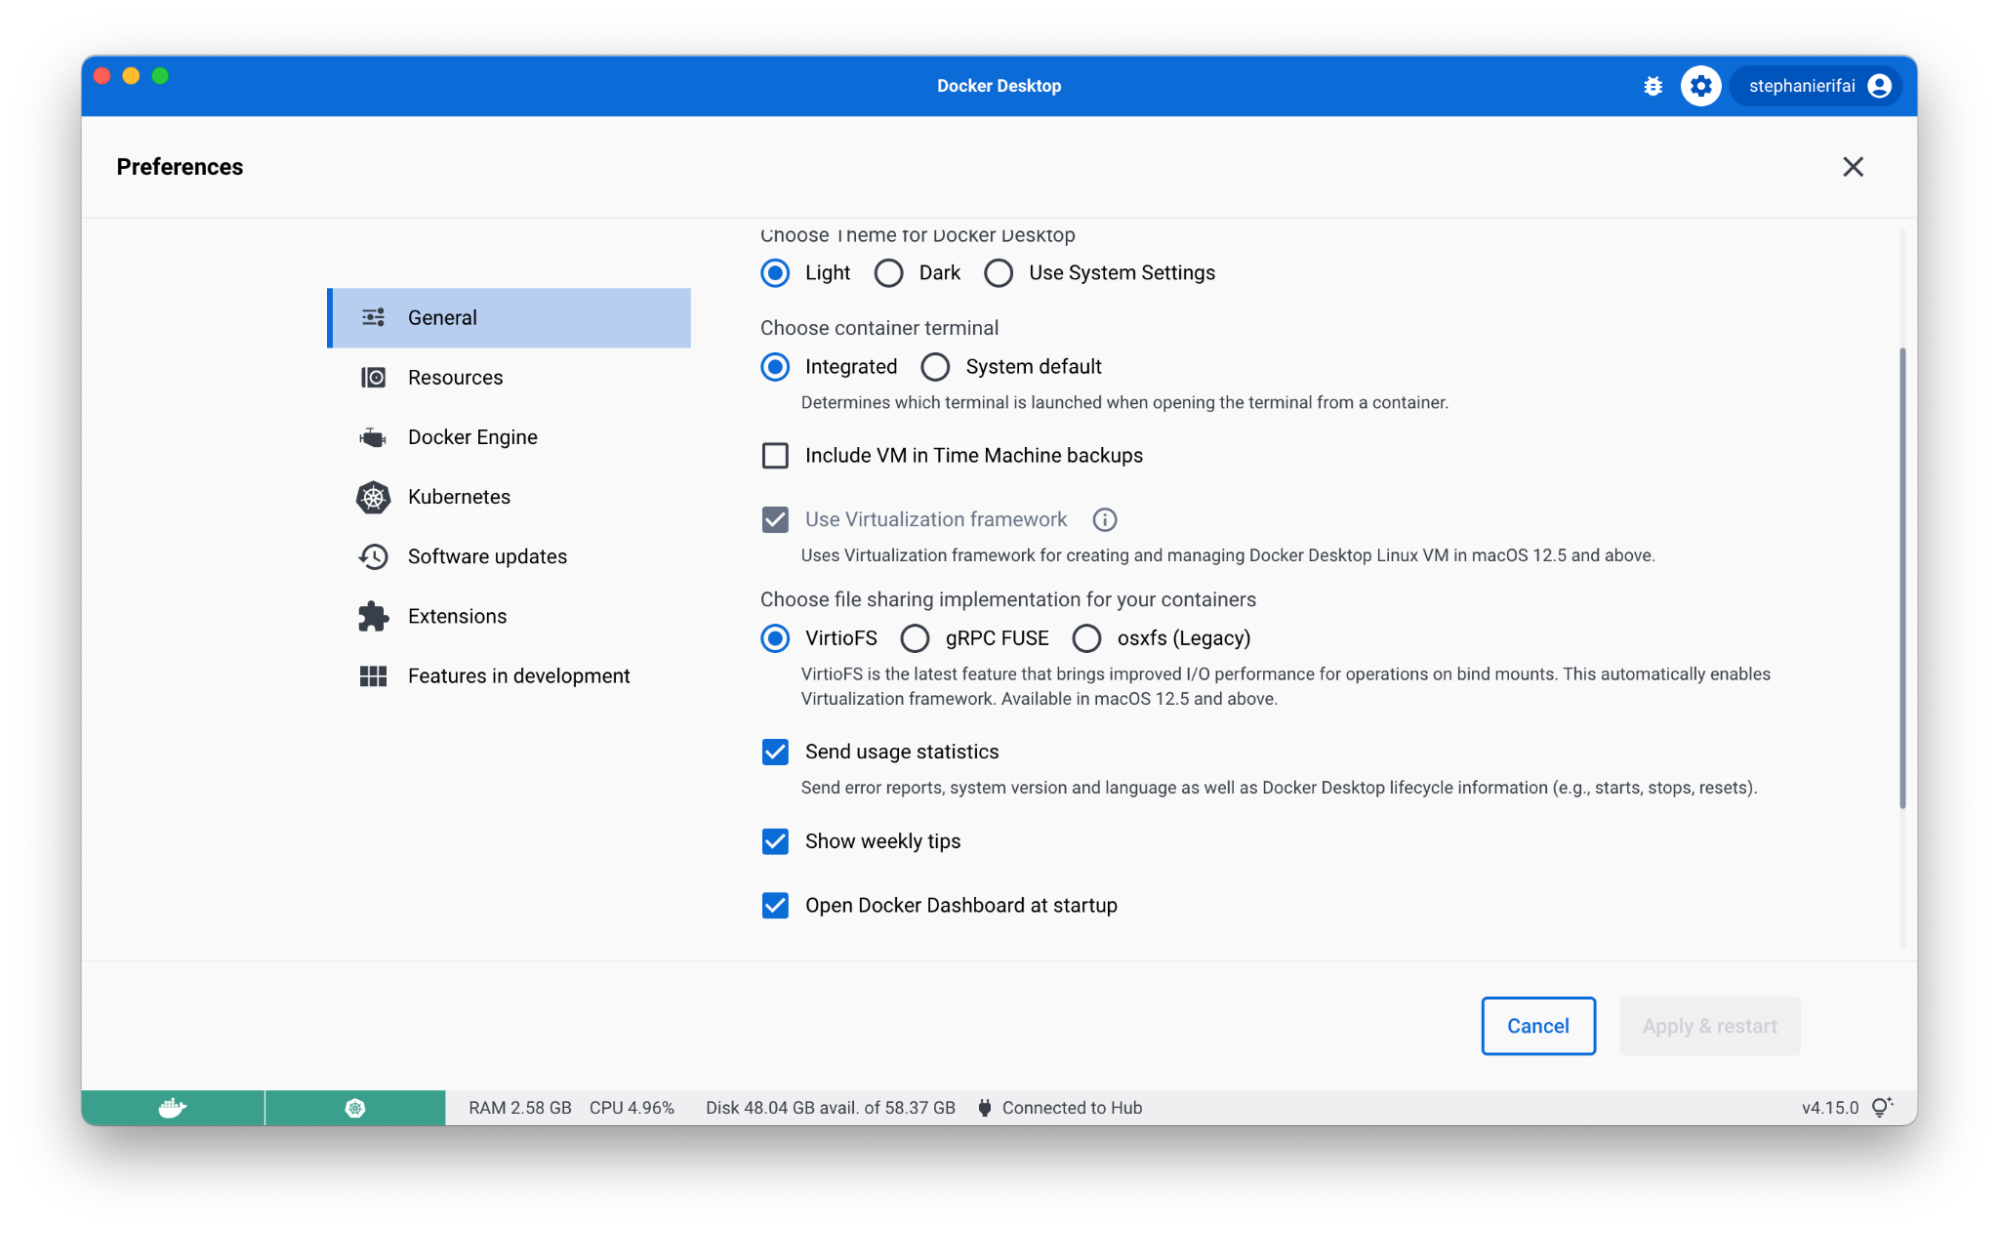Open Docker Engine settings
Screen dimensions: 1999x1233
point(473,437)
